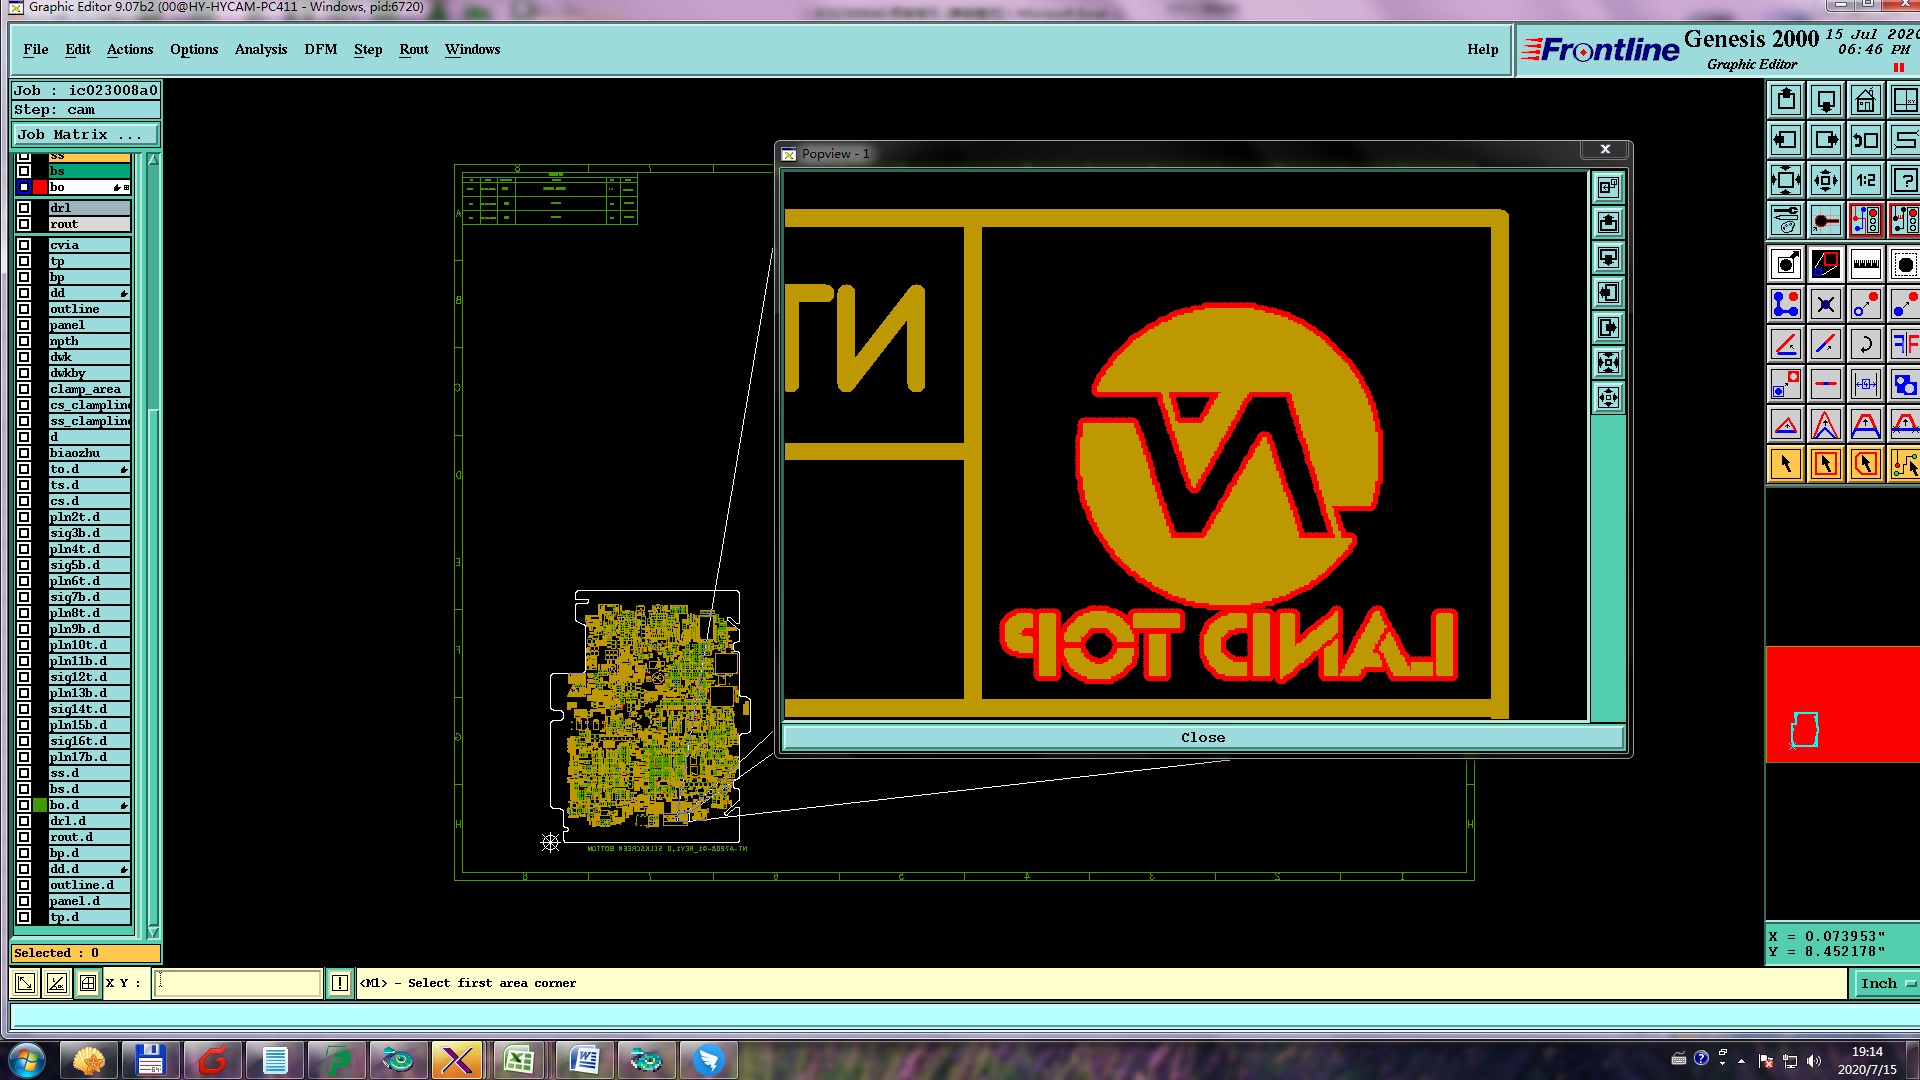The image size is (1920, 1080).
Task: Click the pan up icon in Popview
Action: pyautogui.click(x=1608, y=223)
